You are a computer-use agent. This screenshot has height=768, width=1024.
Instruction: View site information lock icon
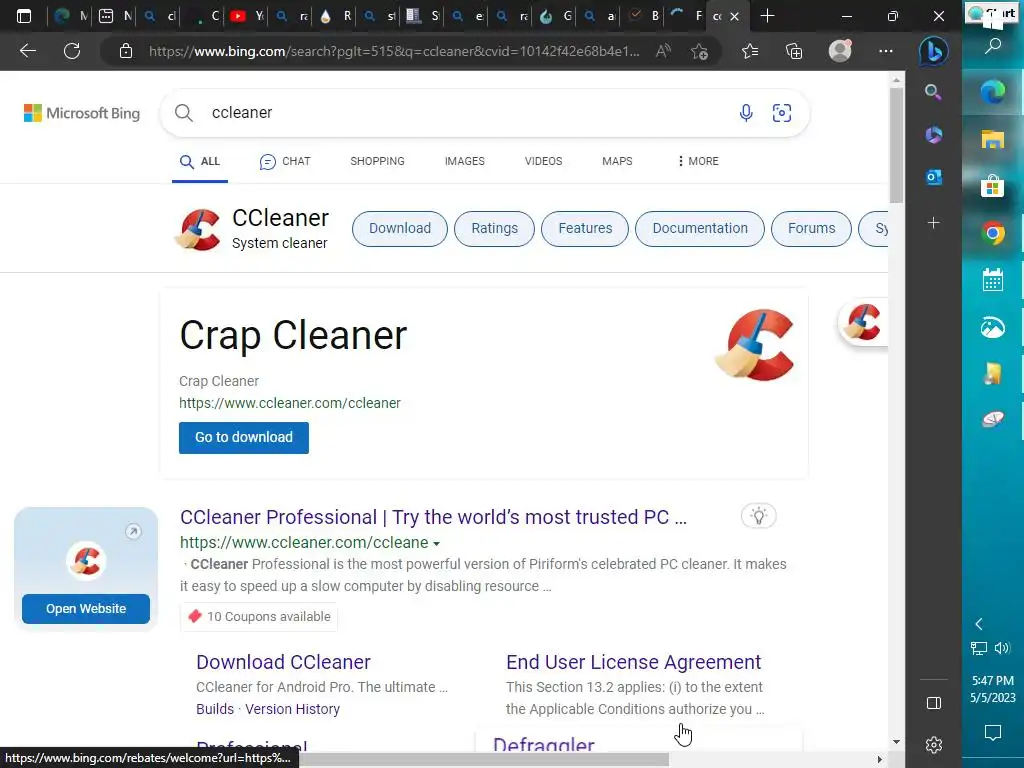(x=126, y=51)
